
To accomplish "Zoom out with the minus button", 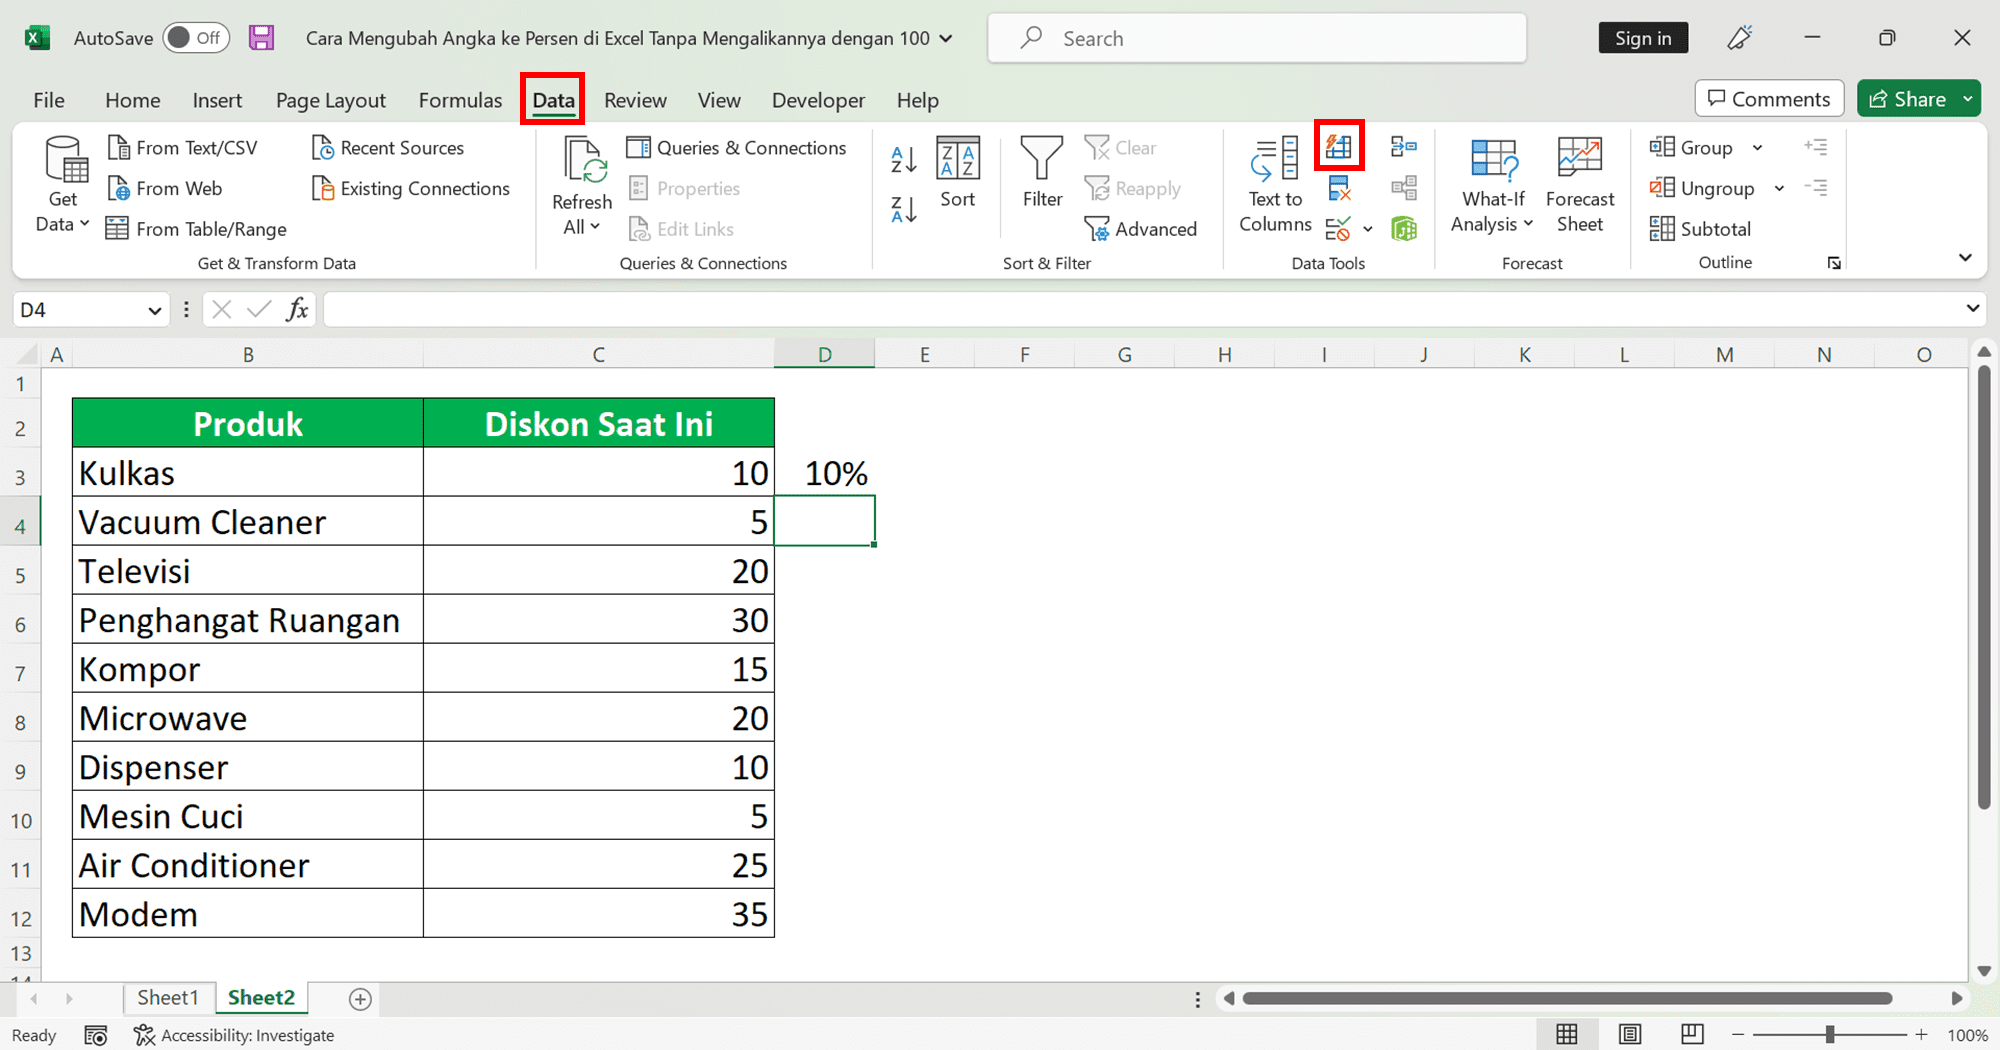I will click(1738, 1035).
